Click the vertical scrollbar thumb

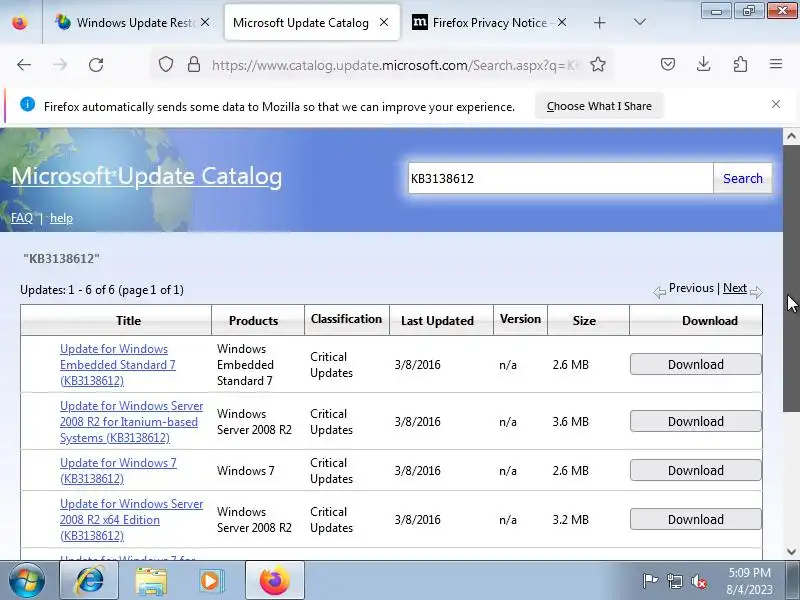click(791, 278)
